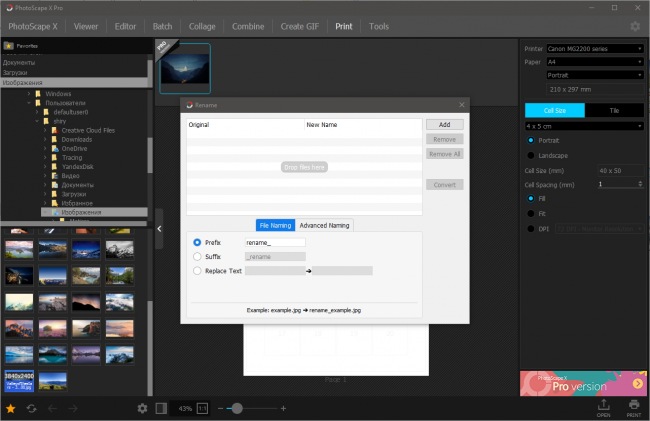Switch to the Batch tab
This screenshot has height=421, width=650.
pos(162,27)
